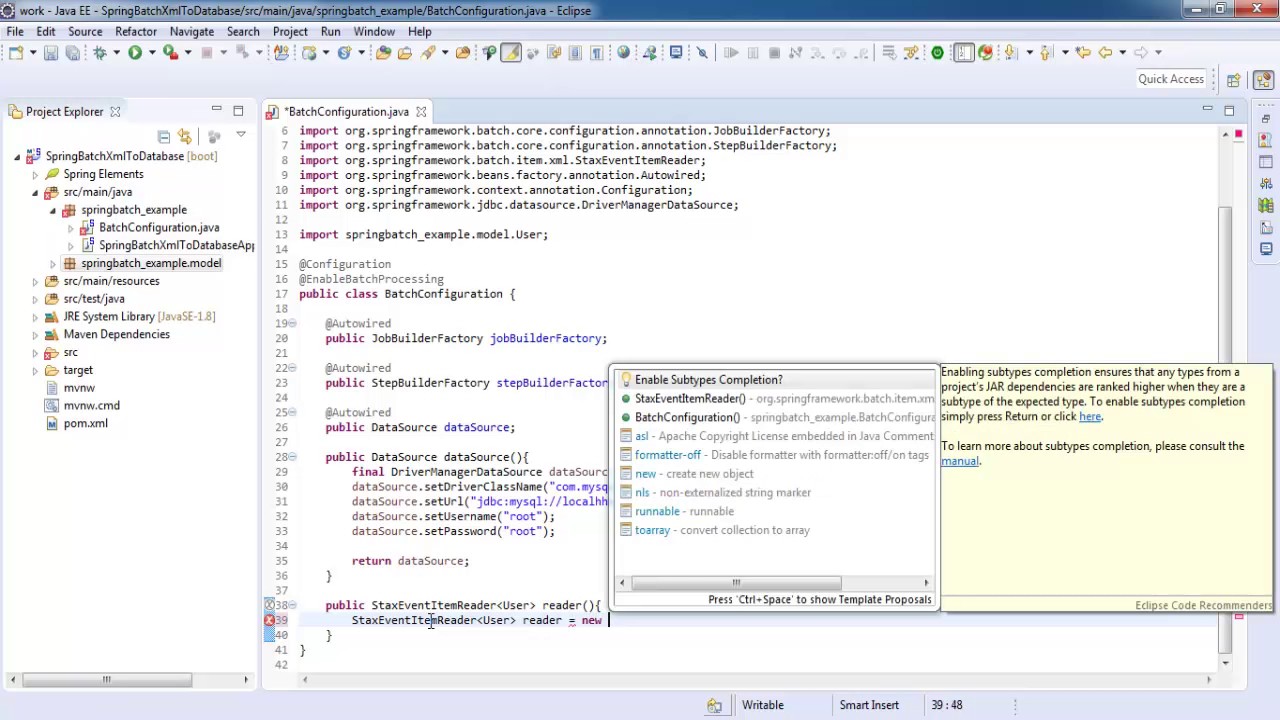The image size is (1280, 720).
Task: Select the BatchConfiguration.java editor tab
Action: [347, 112]
